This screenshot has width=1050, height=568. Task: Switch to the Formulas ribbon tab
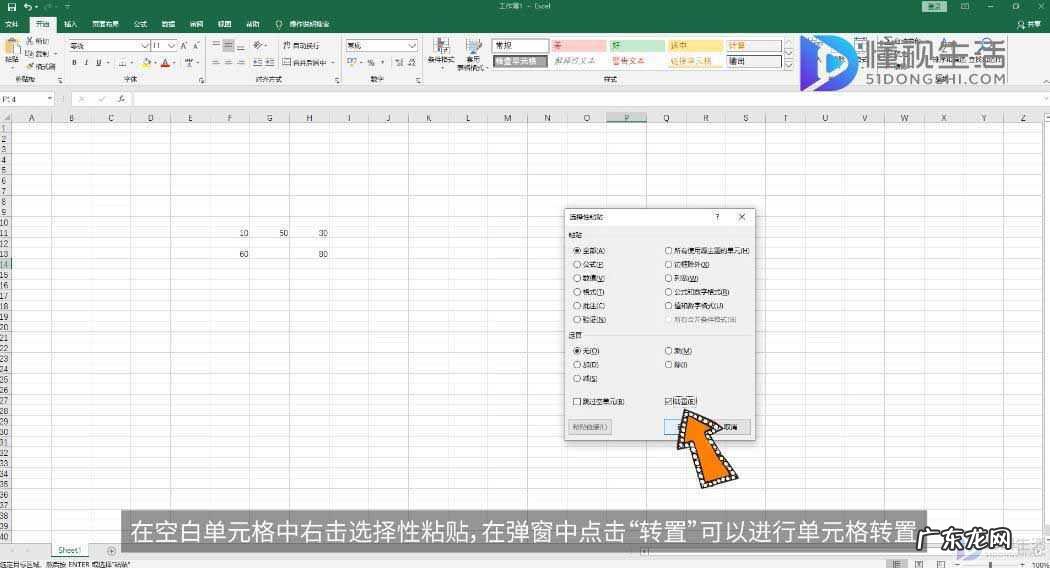[140, 24]
